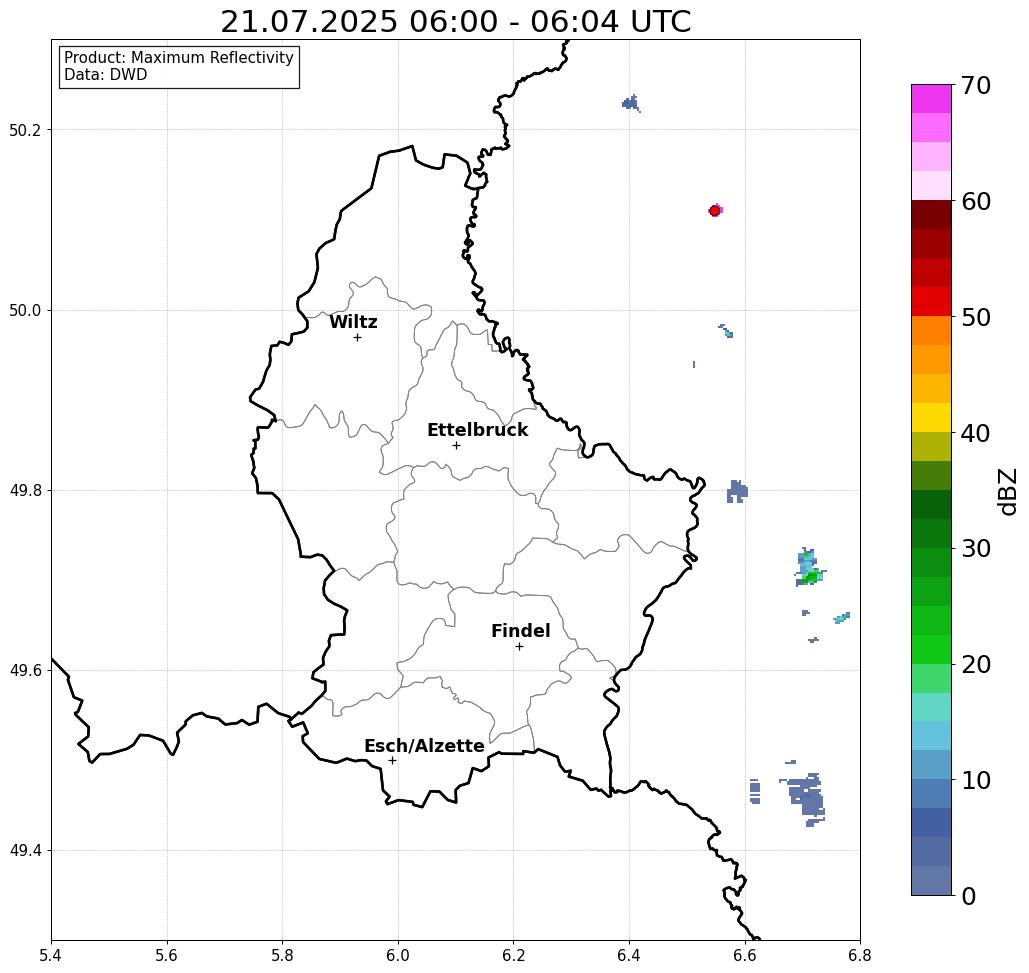The image size is (1029, 973).
Task: Click the colorbar tick label 40
Action: (x=976, y=433)
